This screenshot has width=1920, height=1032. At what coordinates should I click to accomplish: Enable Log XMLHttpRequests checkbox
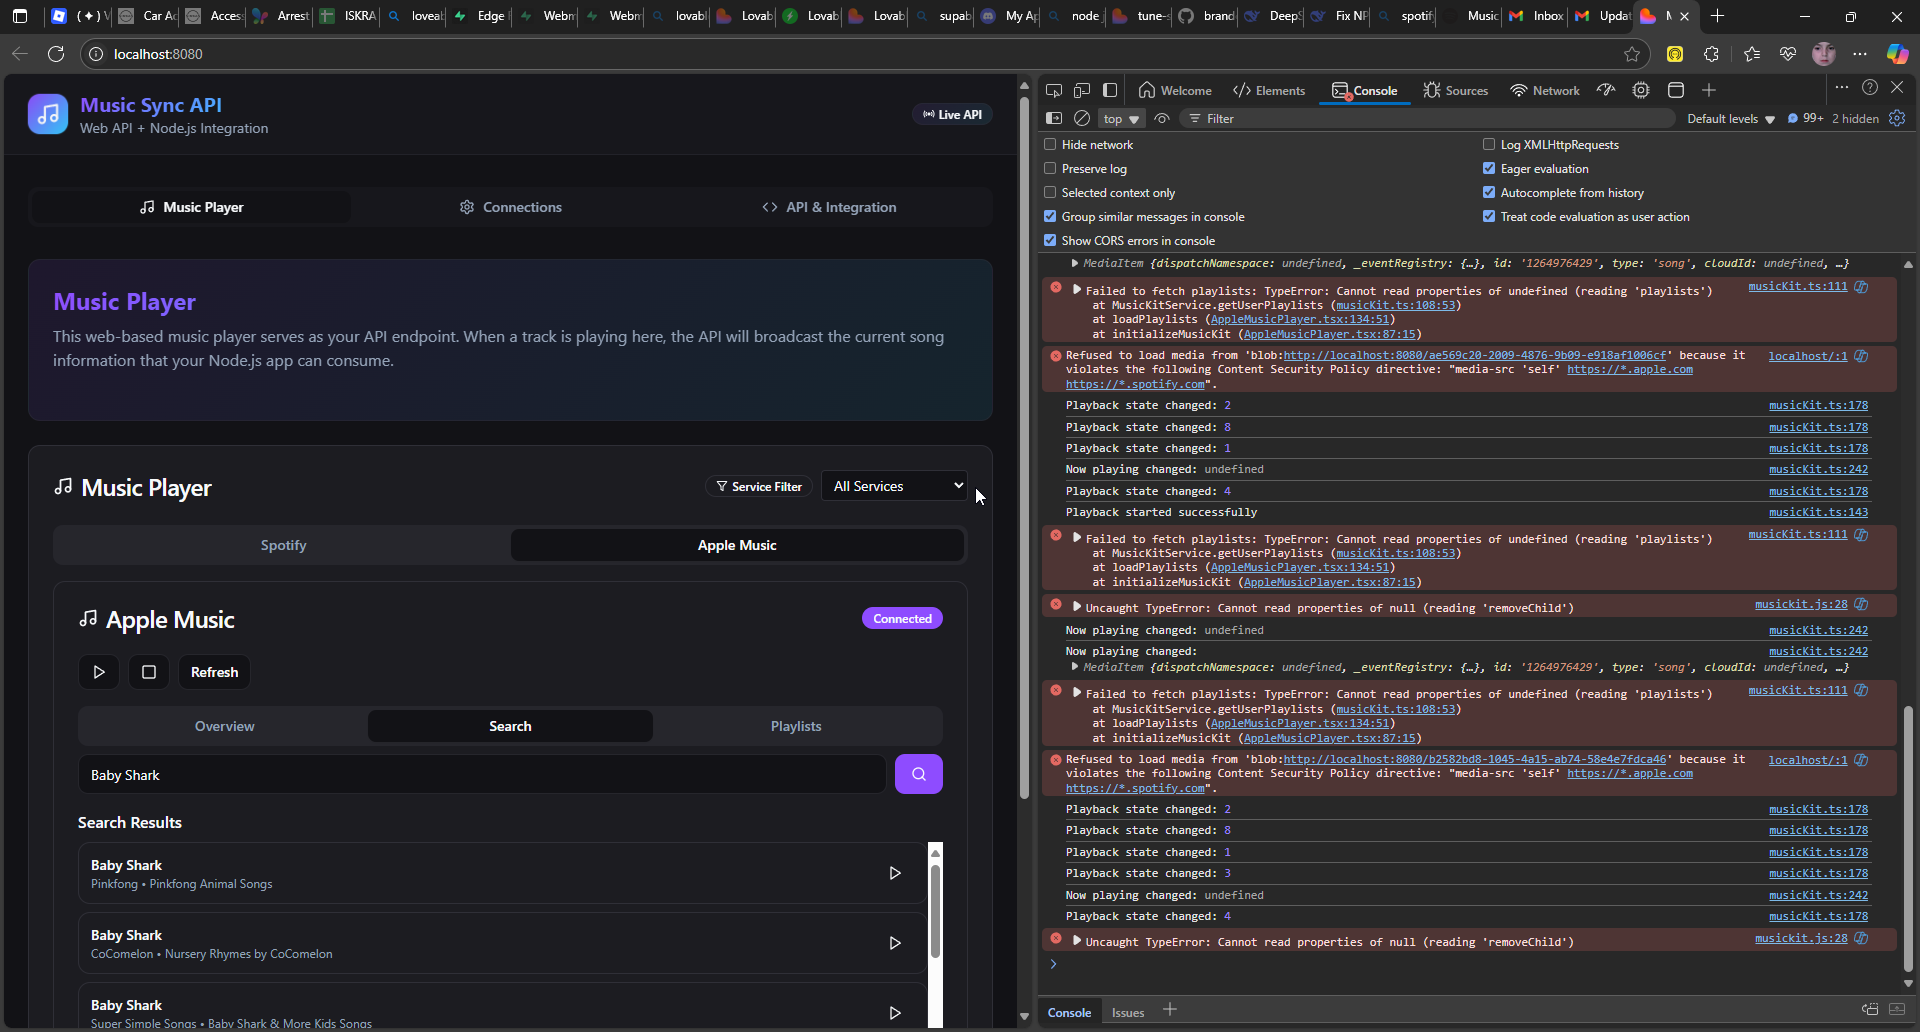(x=1489, y=145)
